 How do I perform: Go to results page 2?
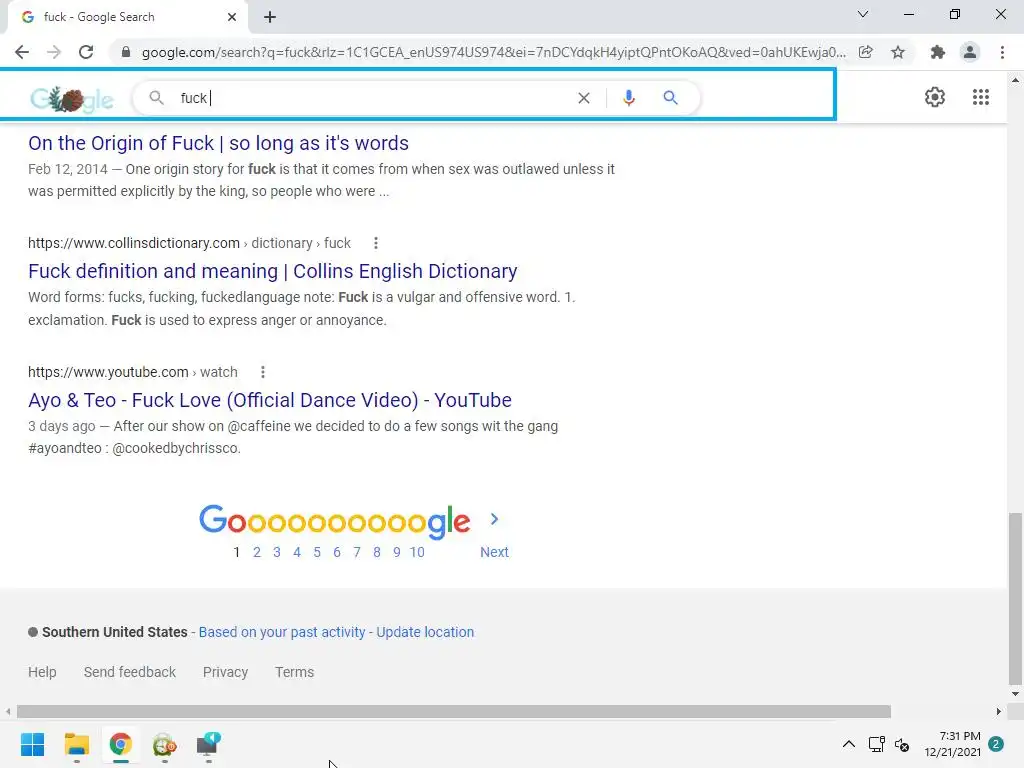pyautogui.click(x=257, y=552)
